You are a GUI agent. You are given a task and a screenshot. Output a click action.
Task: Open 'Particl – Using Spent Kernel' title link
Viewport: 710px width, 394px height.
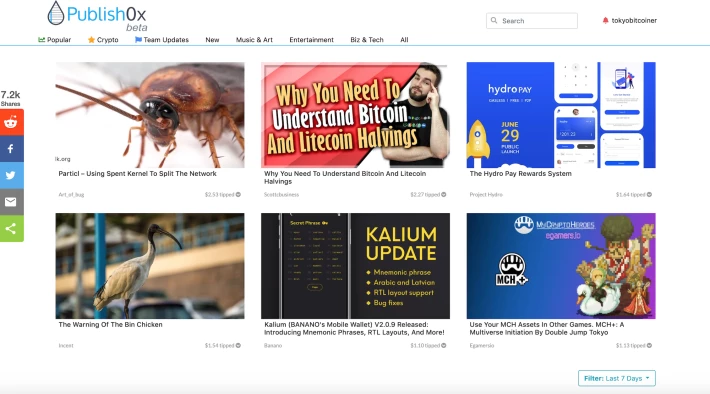click(137, 173)
